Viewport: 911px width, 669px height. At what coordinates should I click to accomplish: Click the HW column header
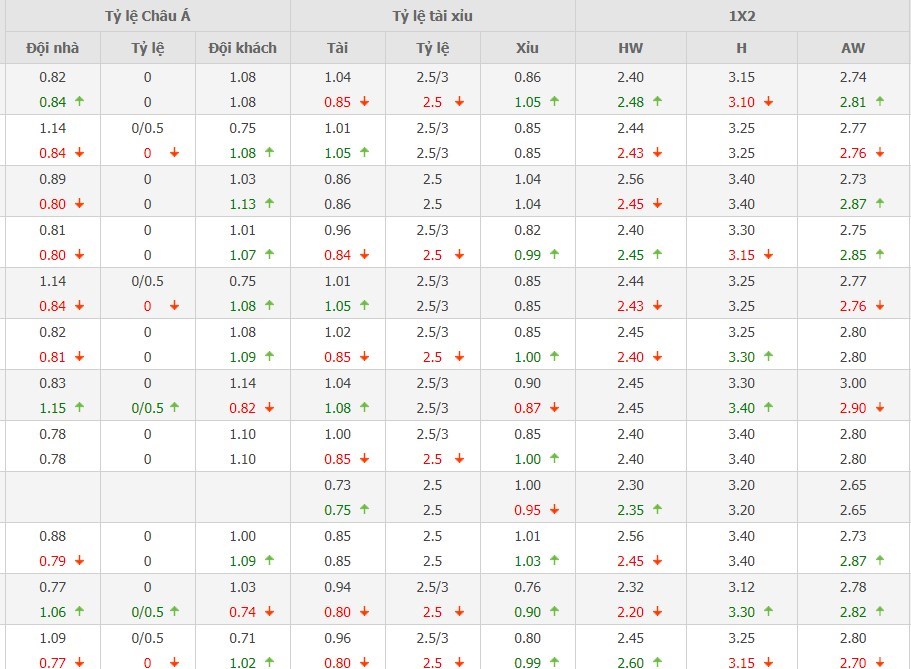pos(631,47)
